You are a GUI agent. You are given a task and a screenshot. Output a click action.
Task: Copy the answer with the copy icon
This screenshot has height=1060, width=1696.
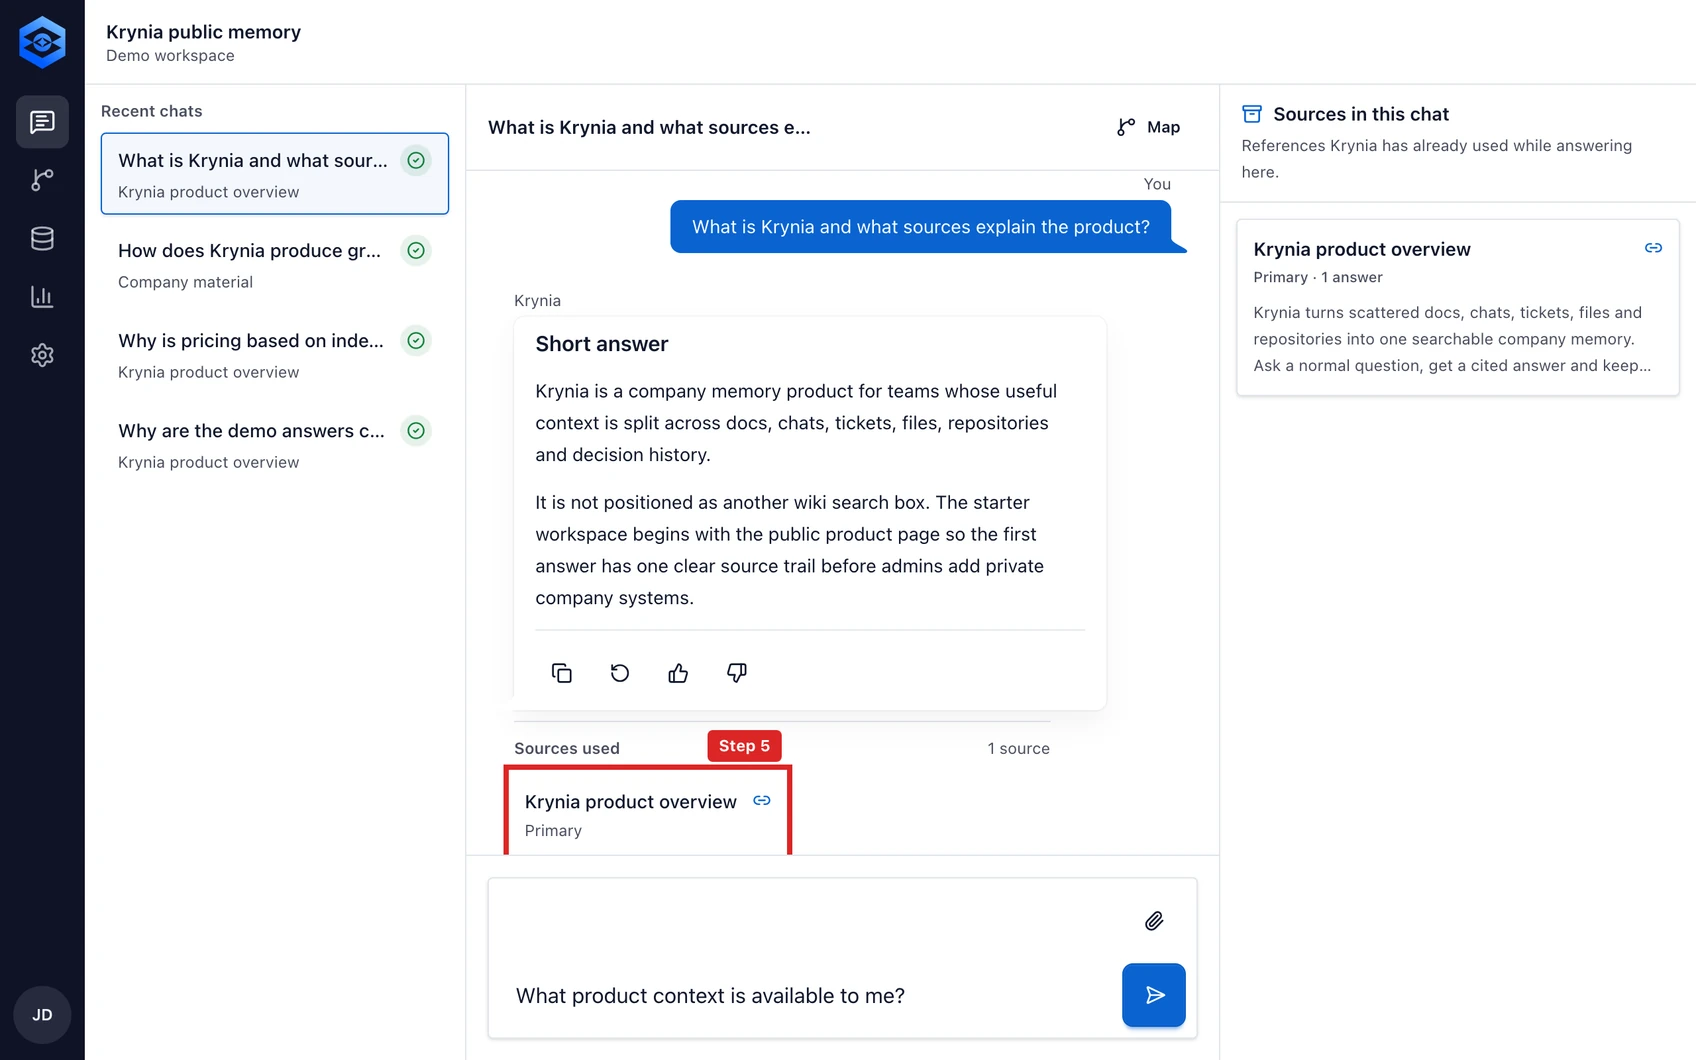tap(562, 673)
